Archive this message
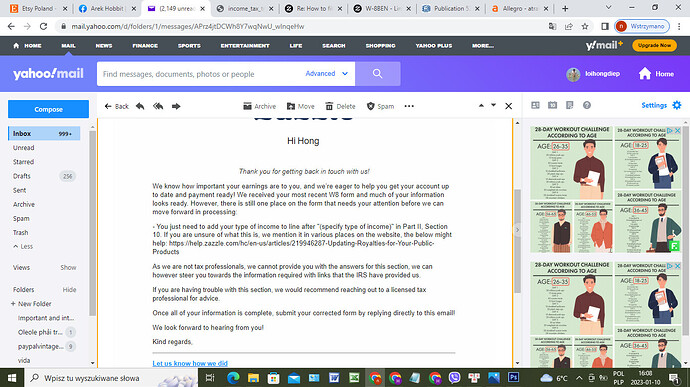This screenshot has height=387, width=690. click(260, 106)
